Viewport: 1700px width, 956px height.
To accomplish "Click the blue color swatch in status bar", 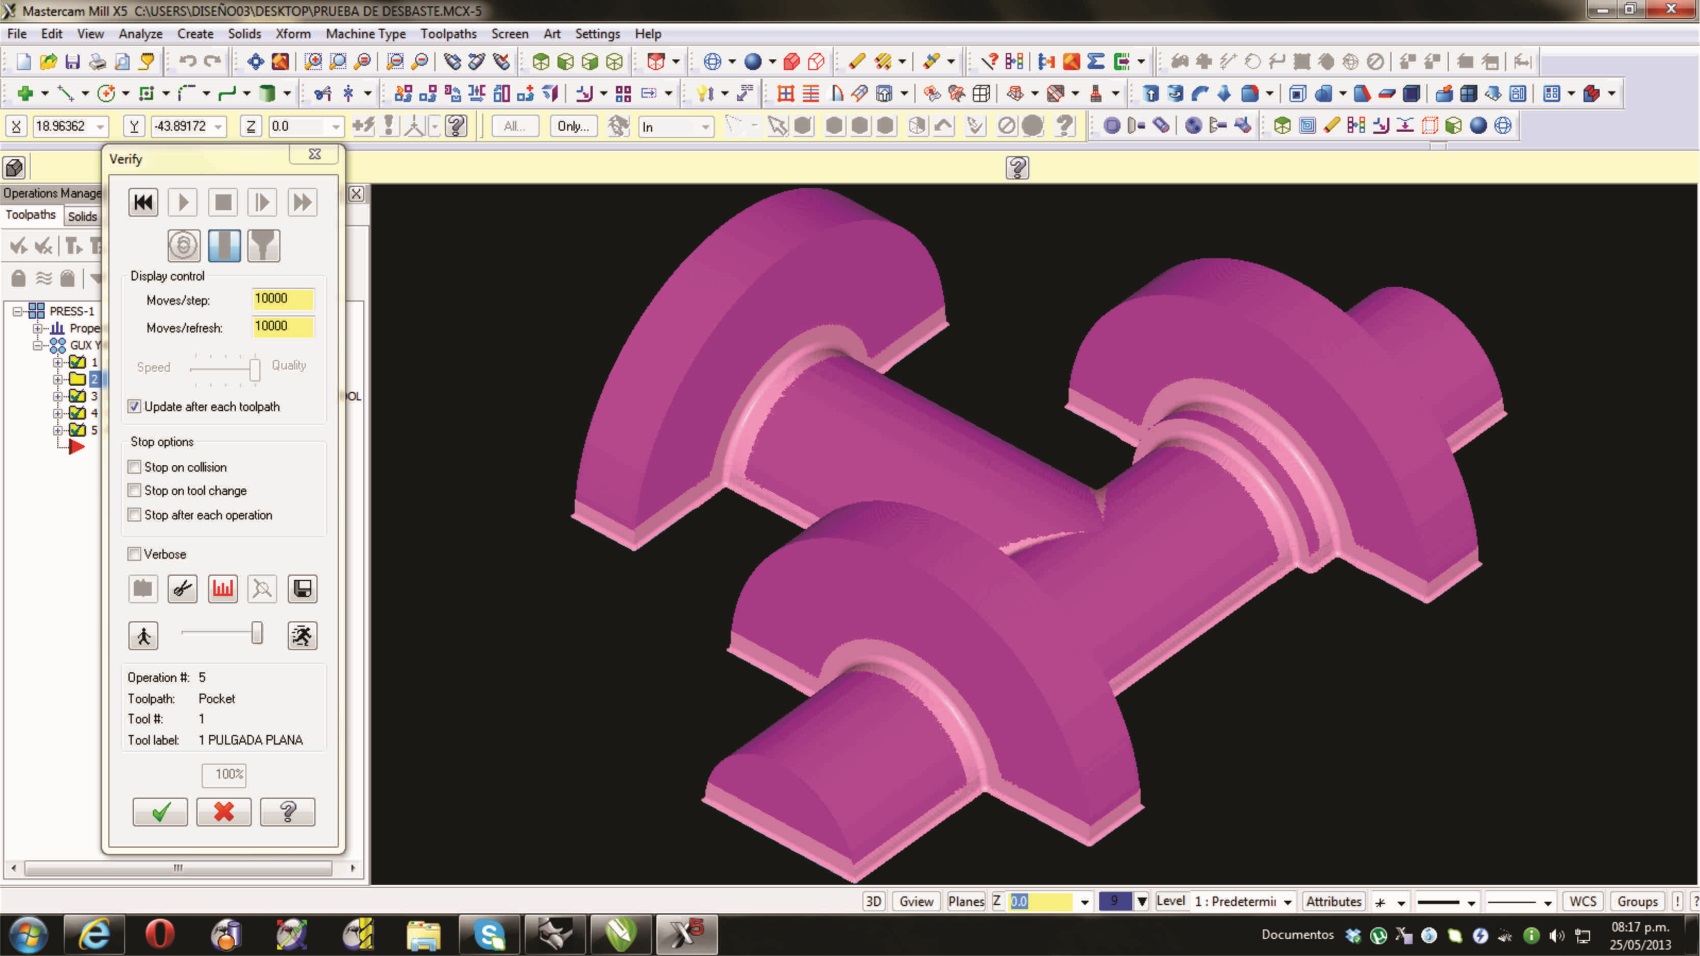I will click(1114, 901).
